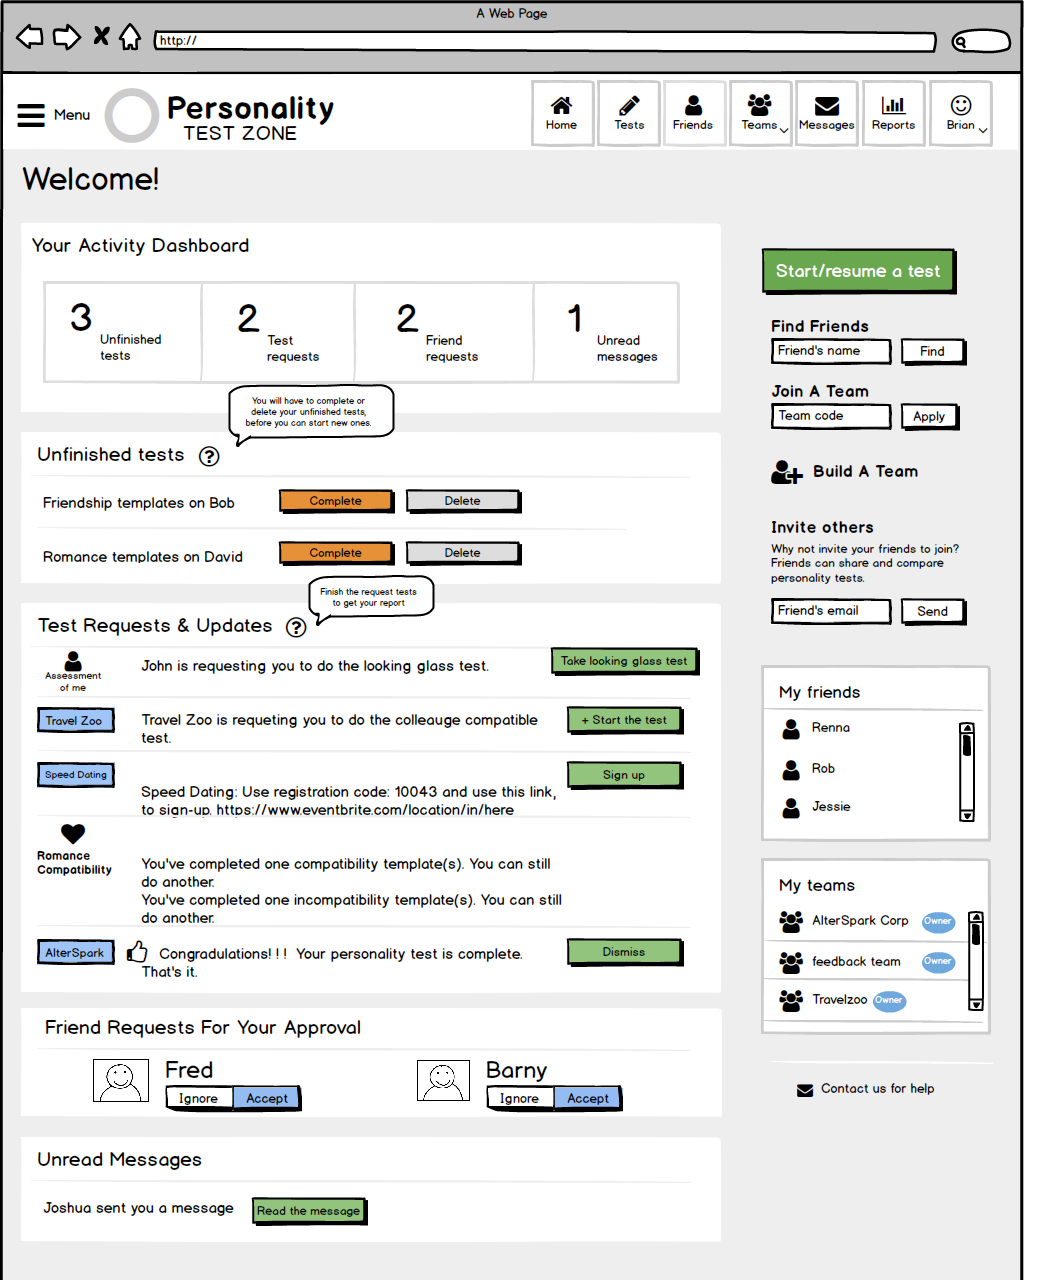Click the browser home icon
Image resolution: width=1047 pixels, height=1280 pixels.
coord(130,37)
